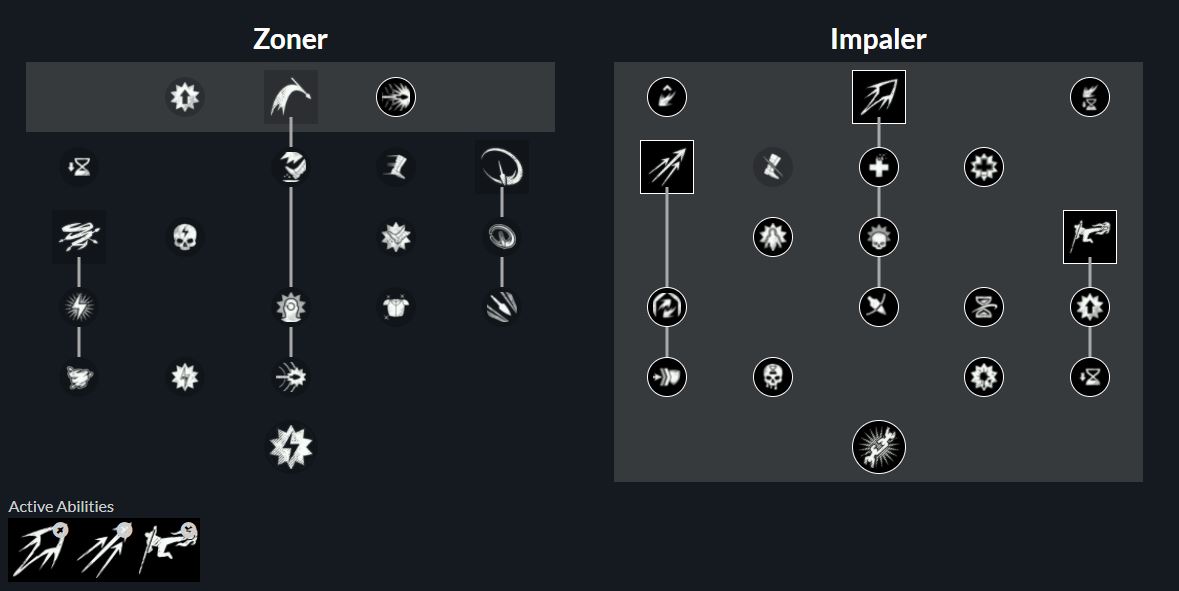Select the forked spear ability atop Impaler
The width and height of the screenshot is (1179, 591).
pos(879,97)
